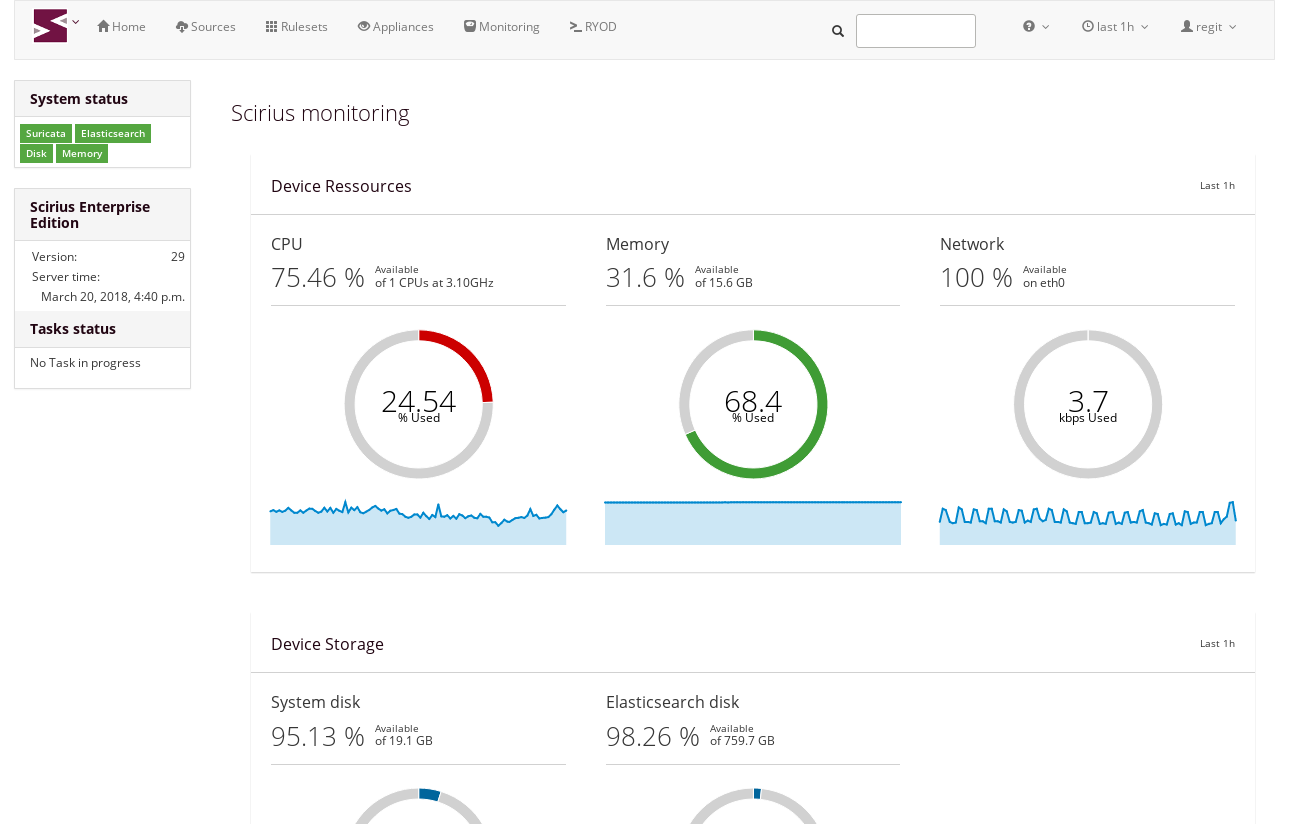Image resolution: width=1295 pixels, height=824 pixels.
Task: Click the 'System disk' section title
Action: [315, 702]
